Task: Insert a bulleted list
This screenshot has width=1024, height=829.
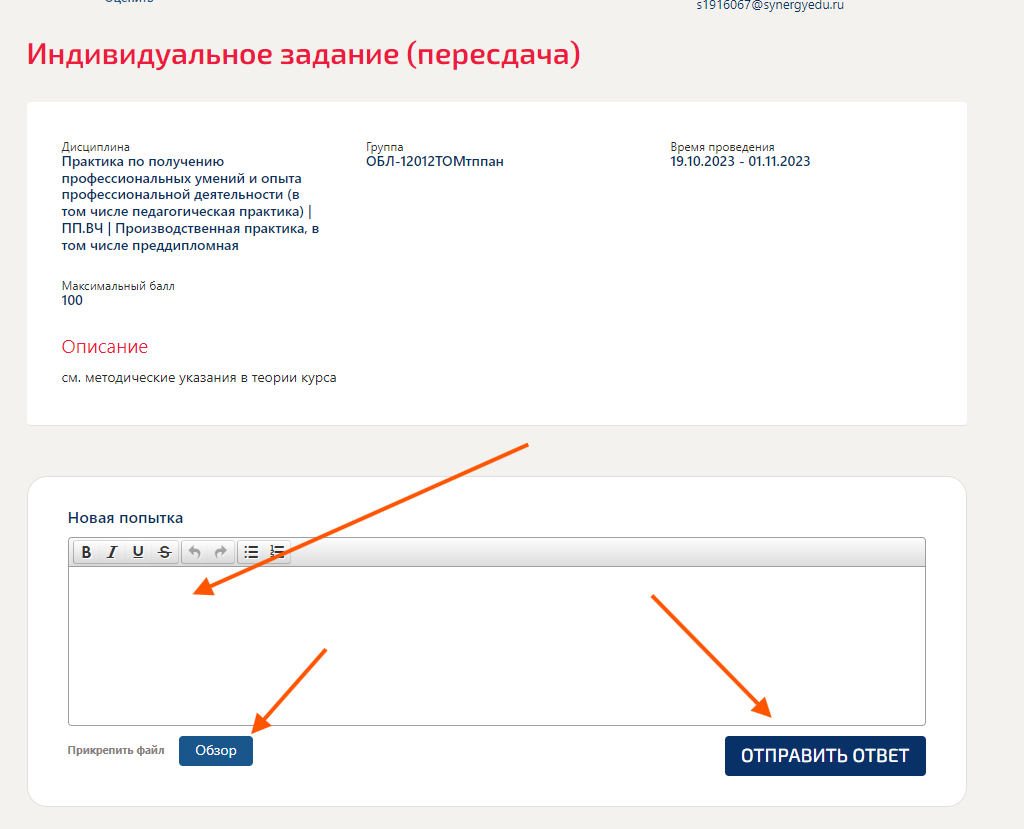Action: pos(250,551)
